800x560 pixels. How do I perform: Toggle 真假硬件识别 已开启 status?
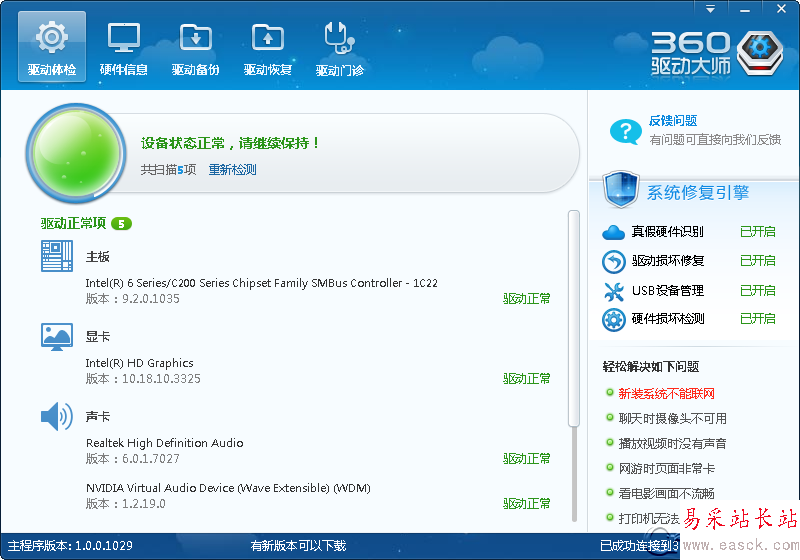point(758,232)
